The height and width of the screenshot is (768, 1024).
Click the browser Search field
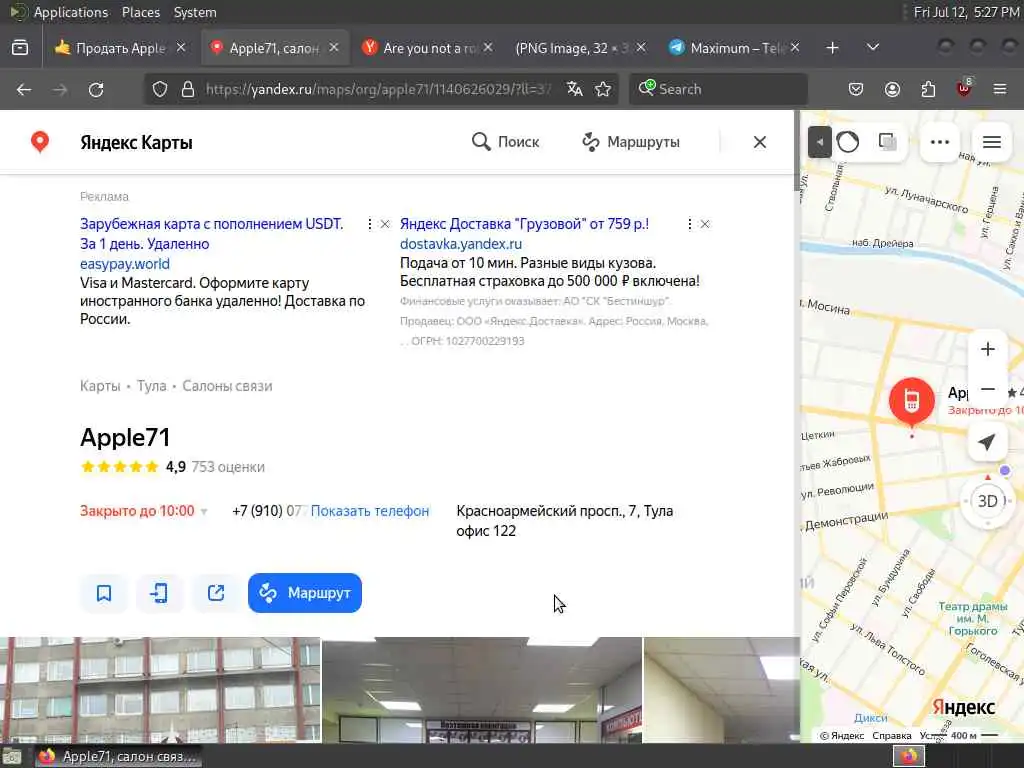tap(718, 89)
